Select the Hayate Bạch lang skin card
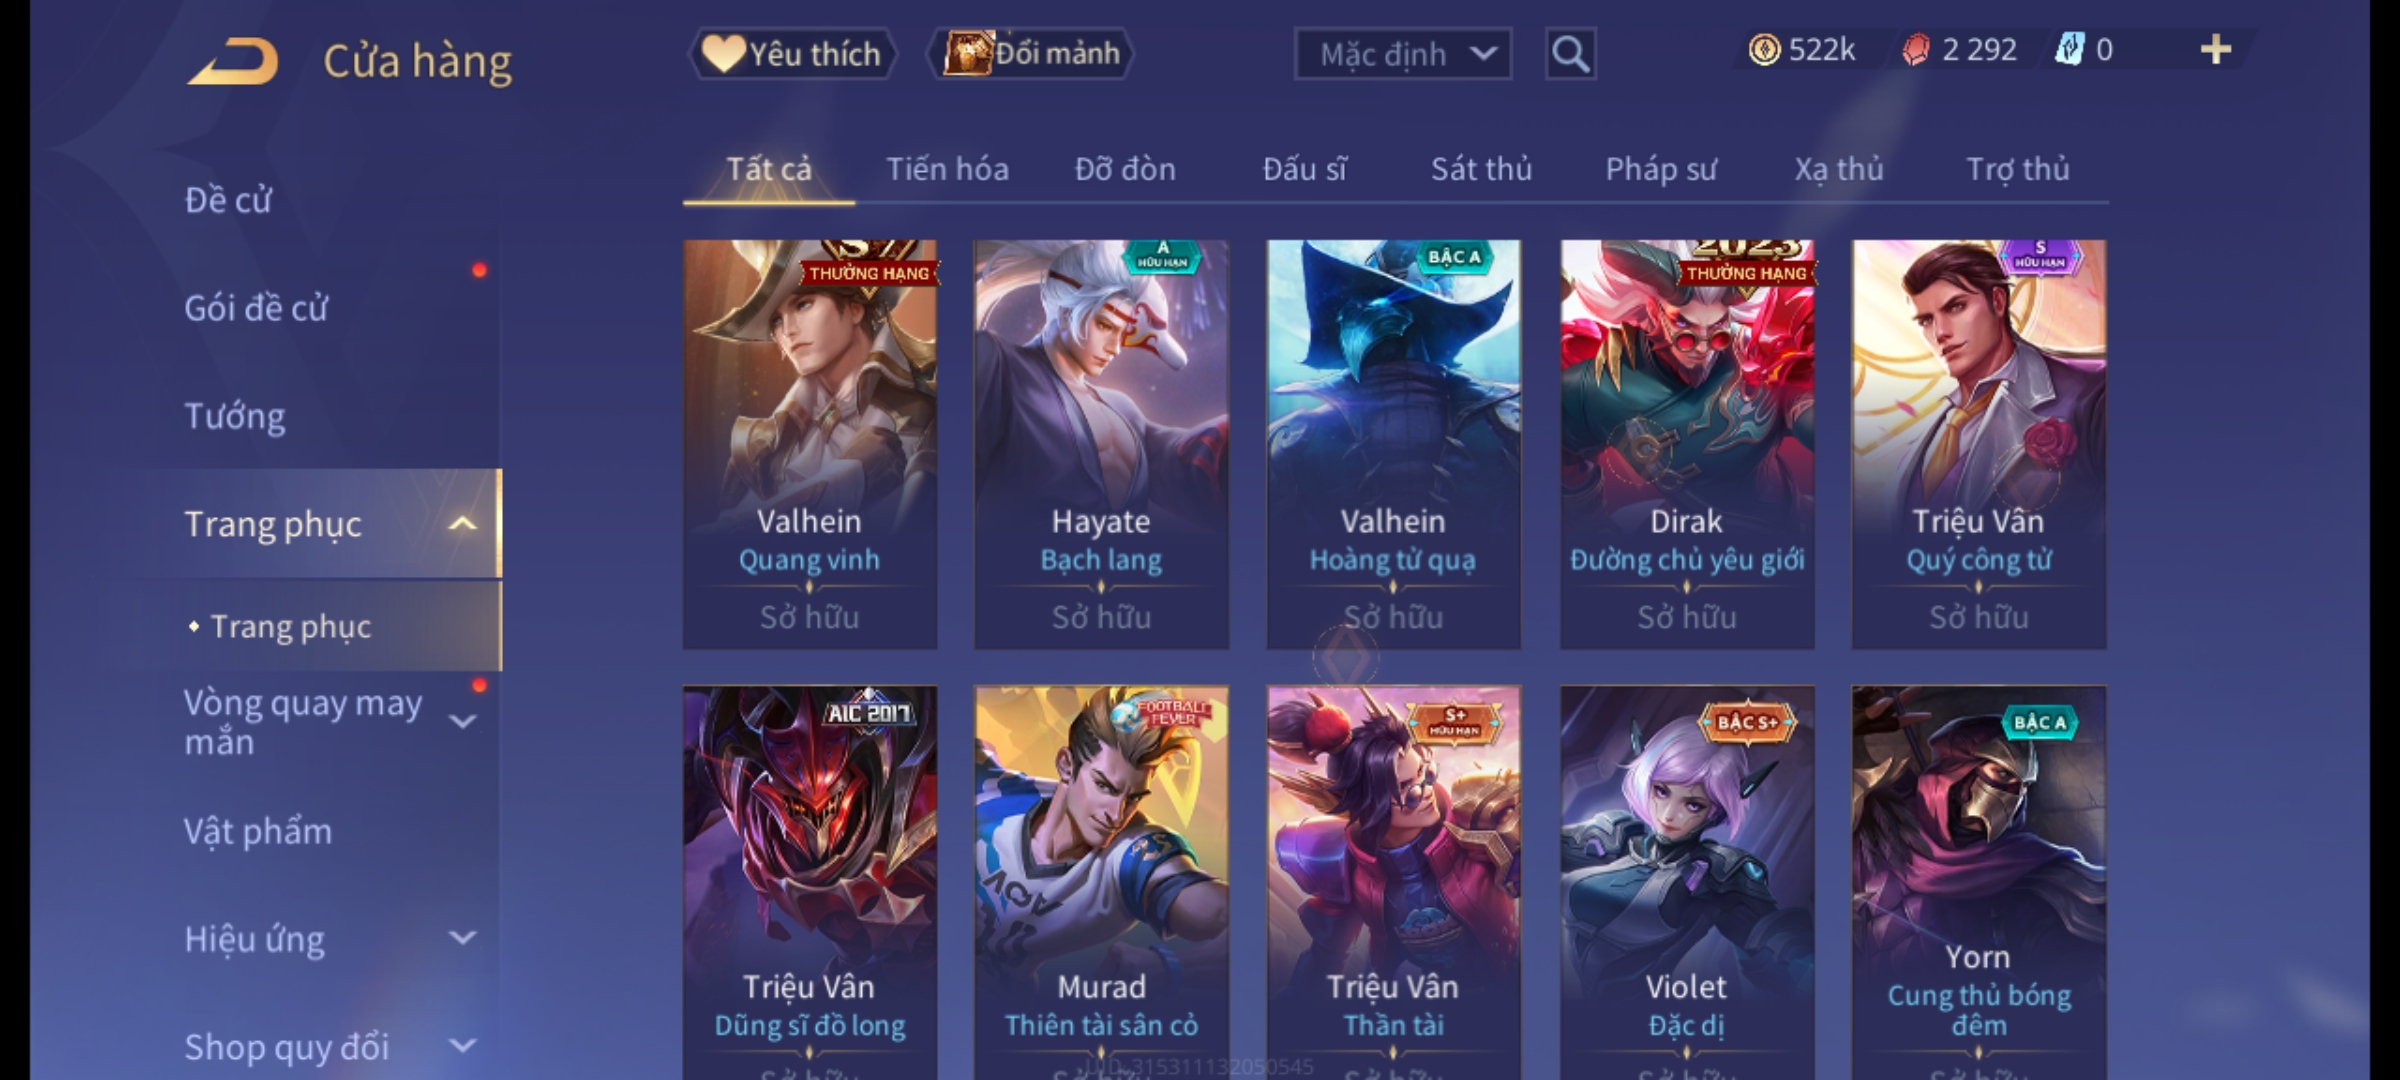This screenshot has height=1080, width=2400. point(1101,444)
